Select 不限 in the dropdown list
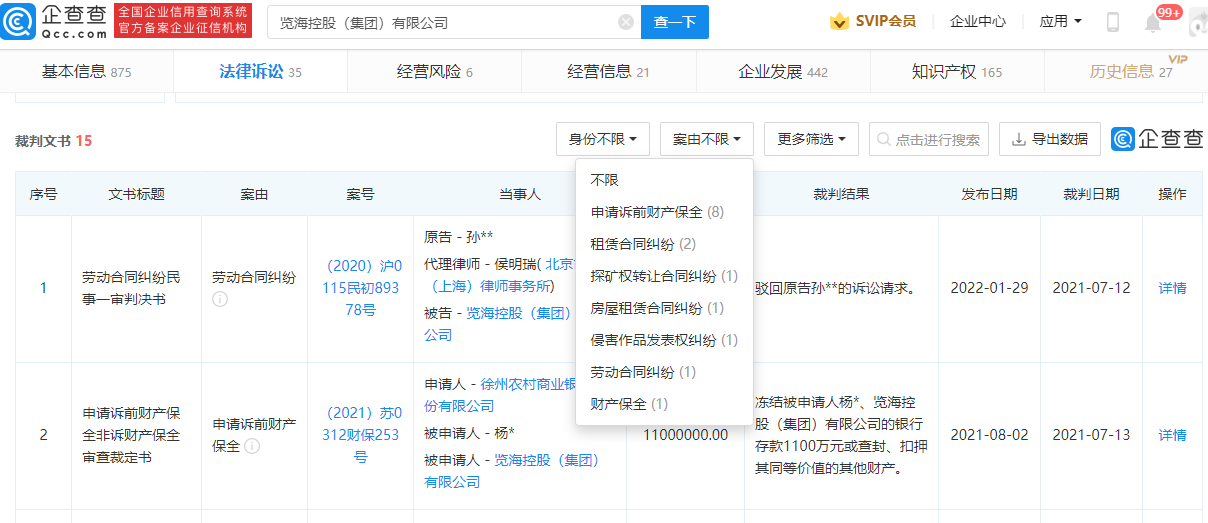This screenshot has height=523, width=1208. coord(664,180)
